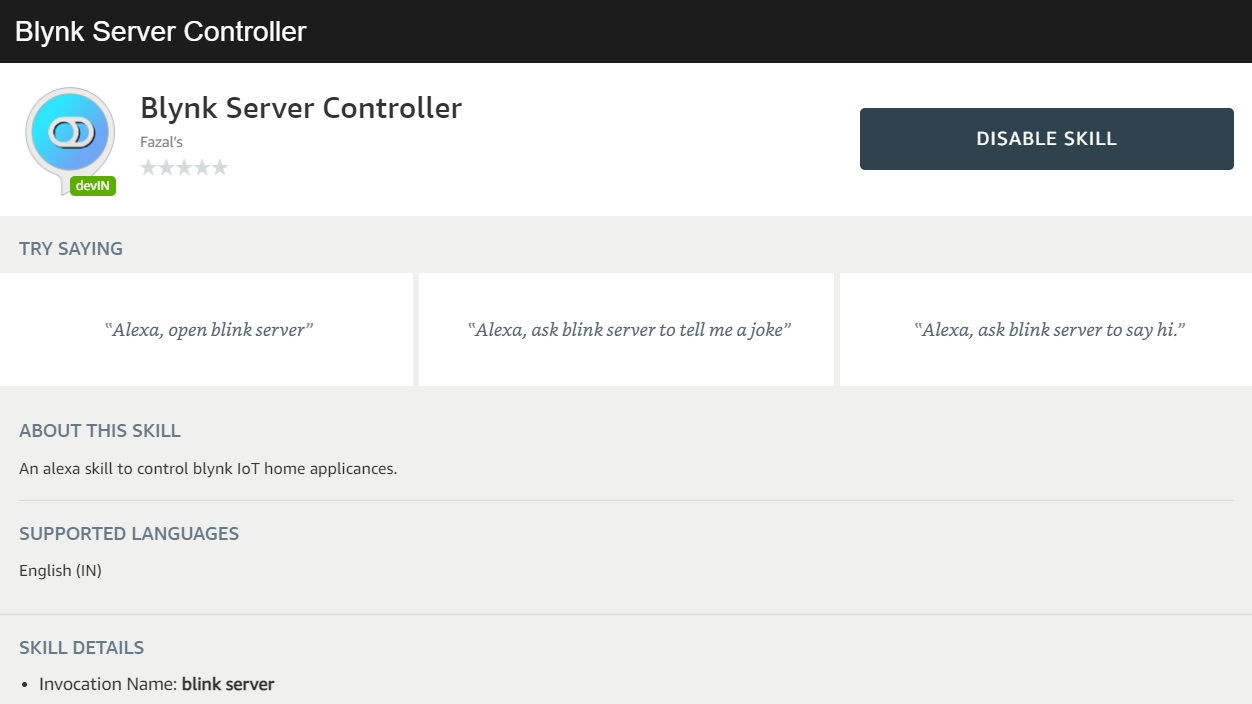The width and height of the screenshot is (1252, 704).
Task: Click the skill description starting "An alexa skill"
Action: (208, 468)
